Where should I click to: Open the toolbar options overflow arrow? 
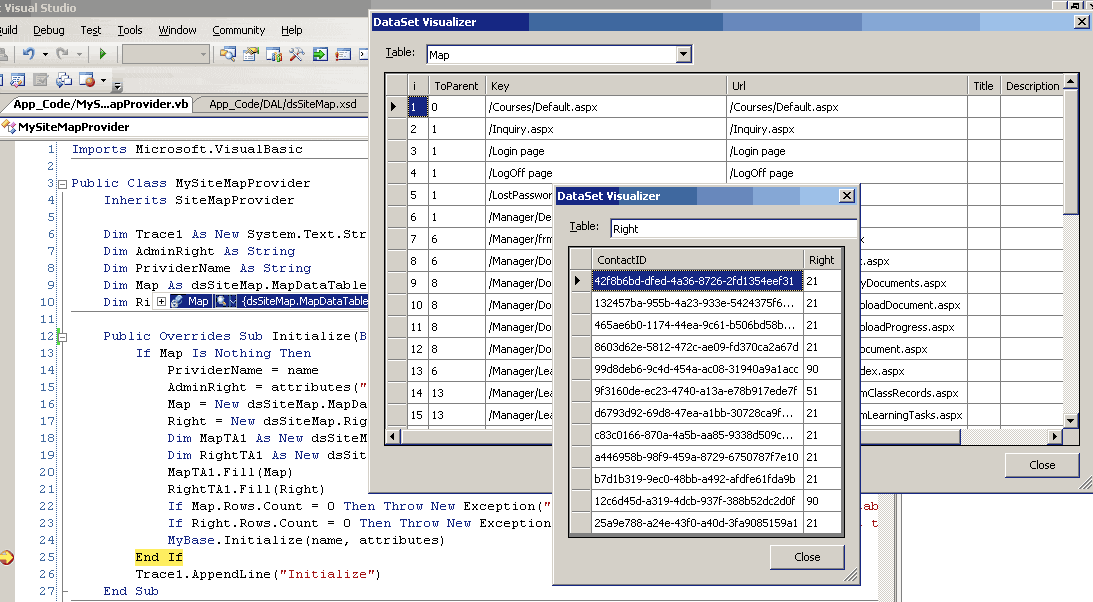click(x=117, y=86)
